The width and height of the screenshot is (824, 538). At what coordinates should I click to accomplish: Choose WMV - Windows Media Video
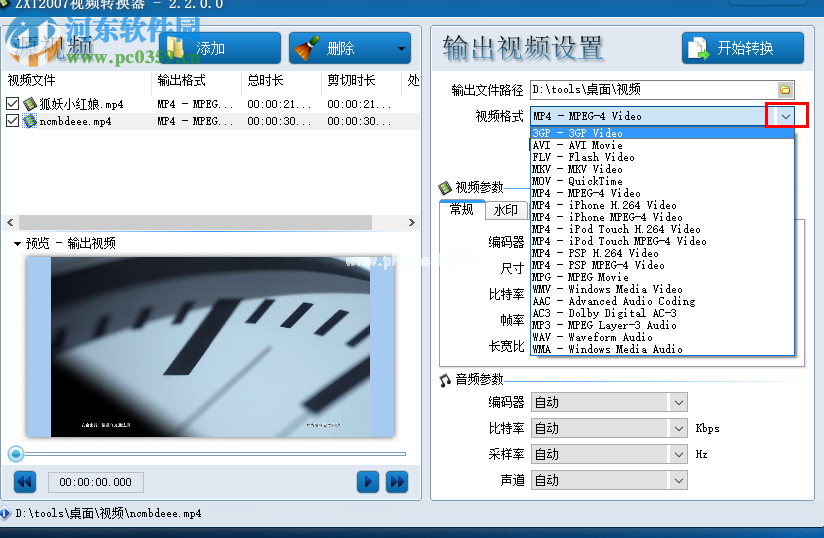tap(662, 289)
